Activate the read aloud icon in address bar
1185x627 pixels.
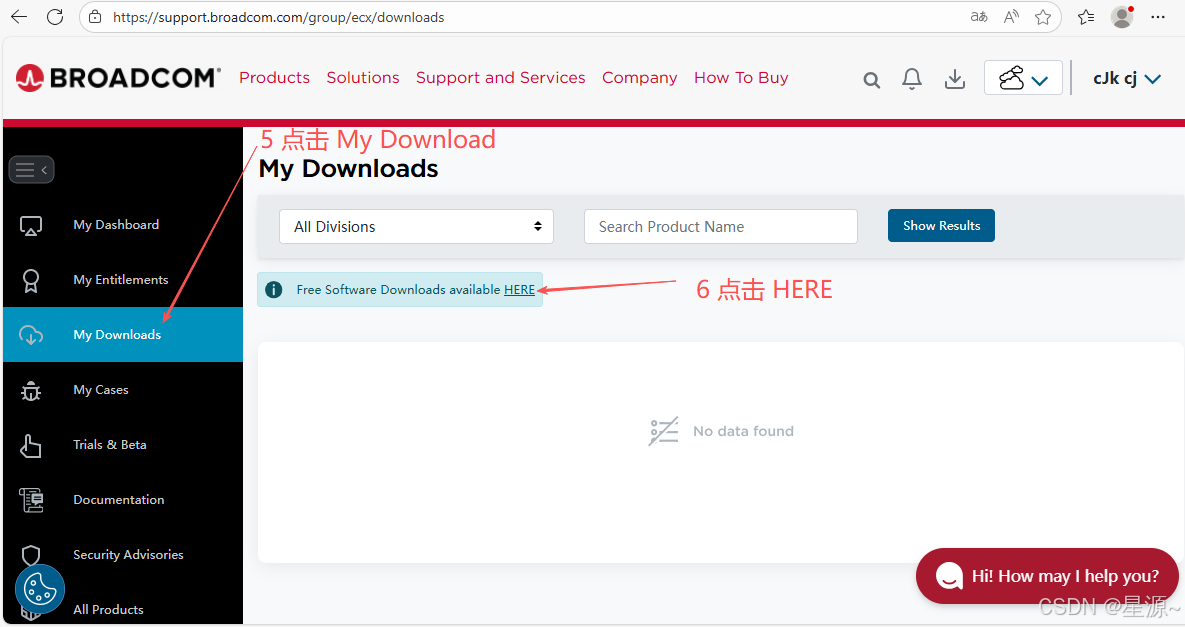point(1011,17)
